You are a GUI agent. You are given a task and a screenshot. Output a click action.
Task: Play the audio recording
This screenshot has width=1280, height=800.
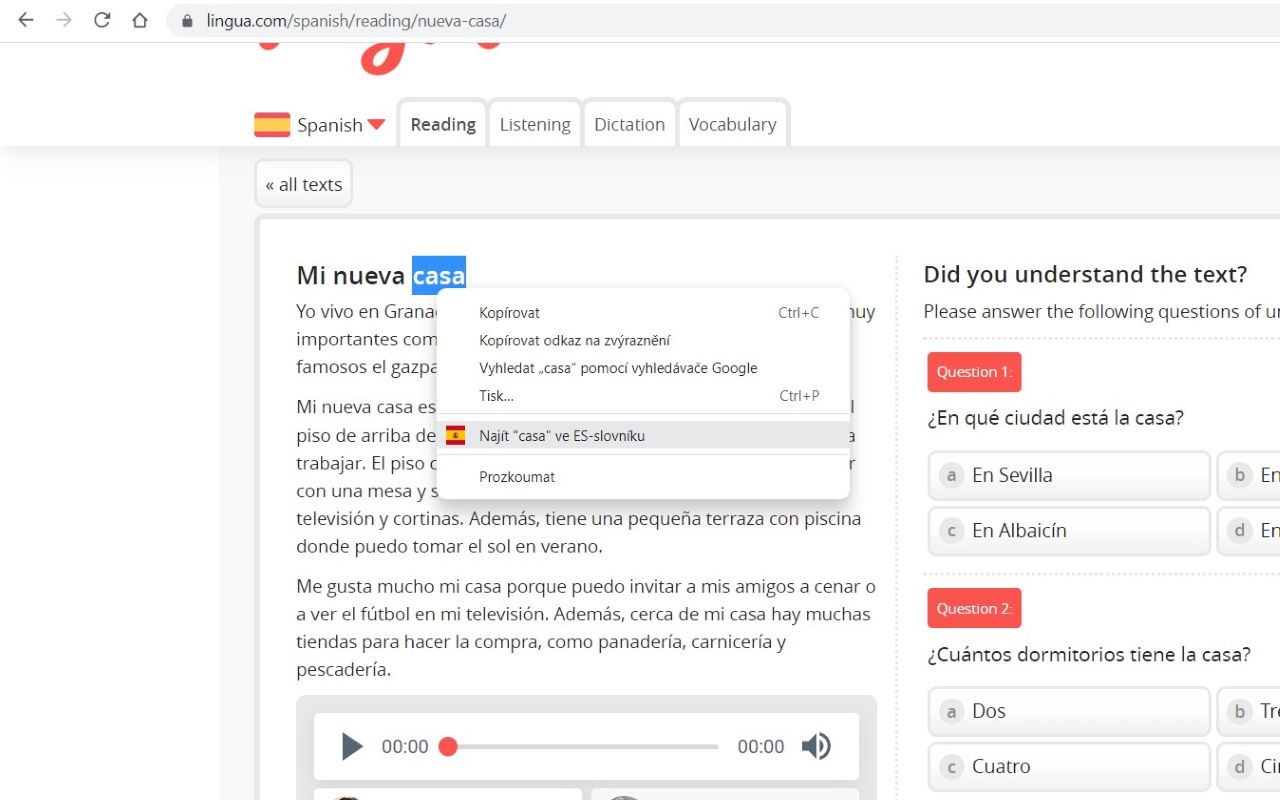[351, 747]
